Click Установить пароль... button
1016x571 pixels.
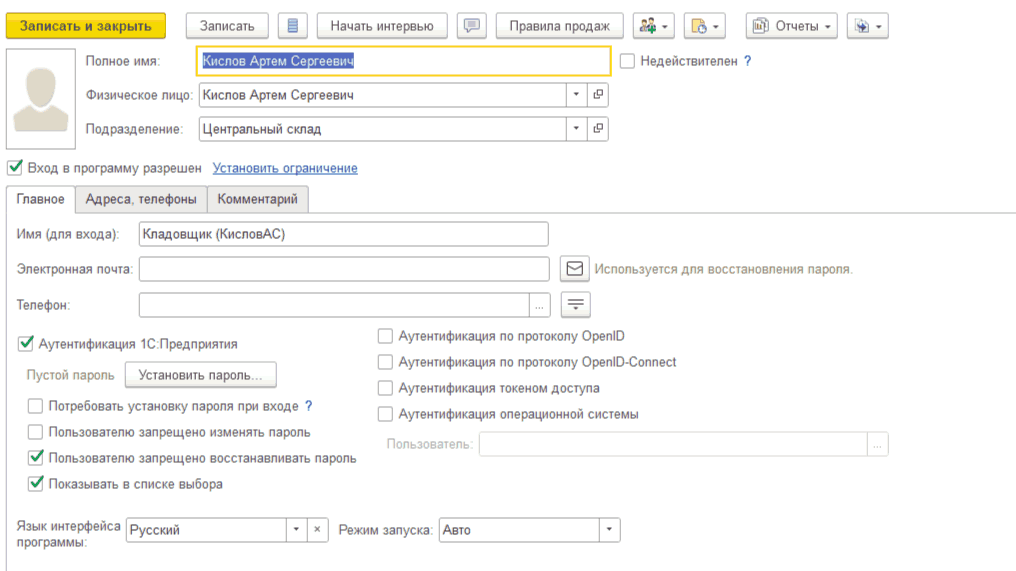tap(200, 375)
